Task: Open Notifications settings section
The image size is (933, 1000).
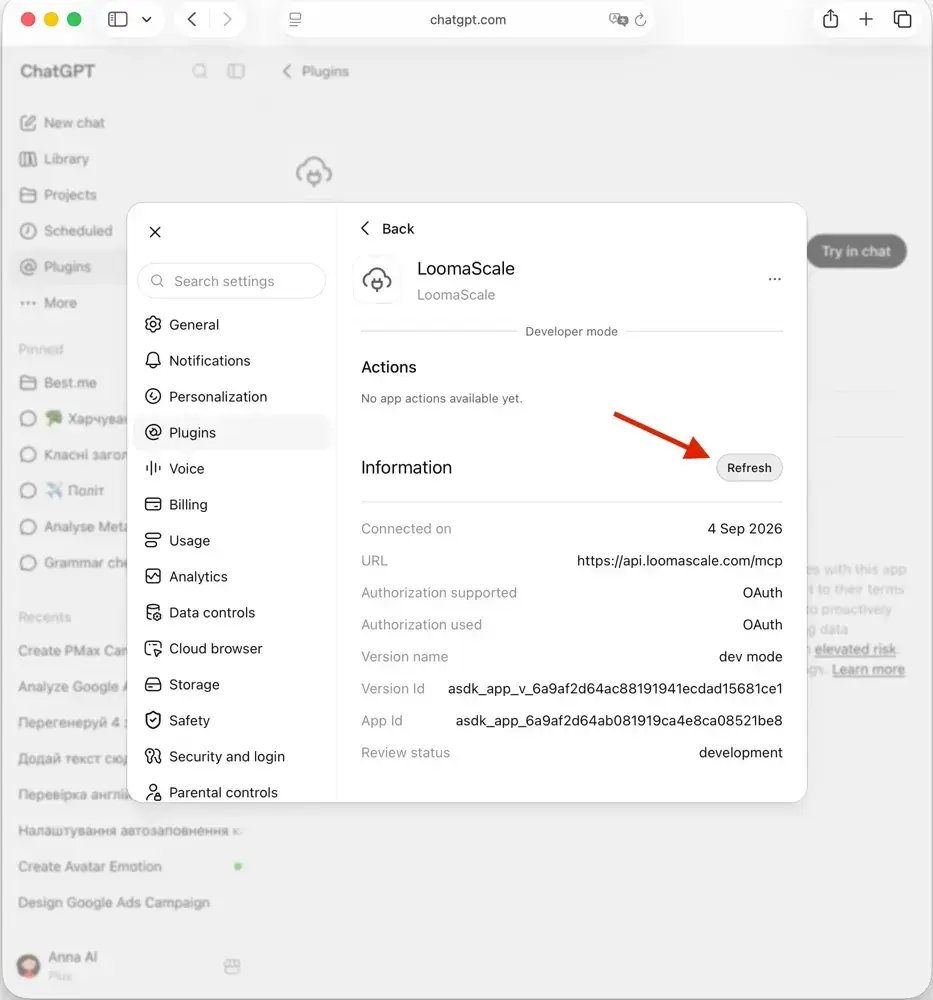Action: point(233,360)
